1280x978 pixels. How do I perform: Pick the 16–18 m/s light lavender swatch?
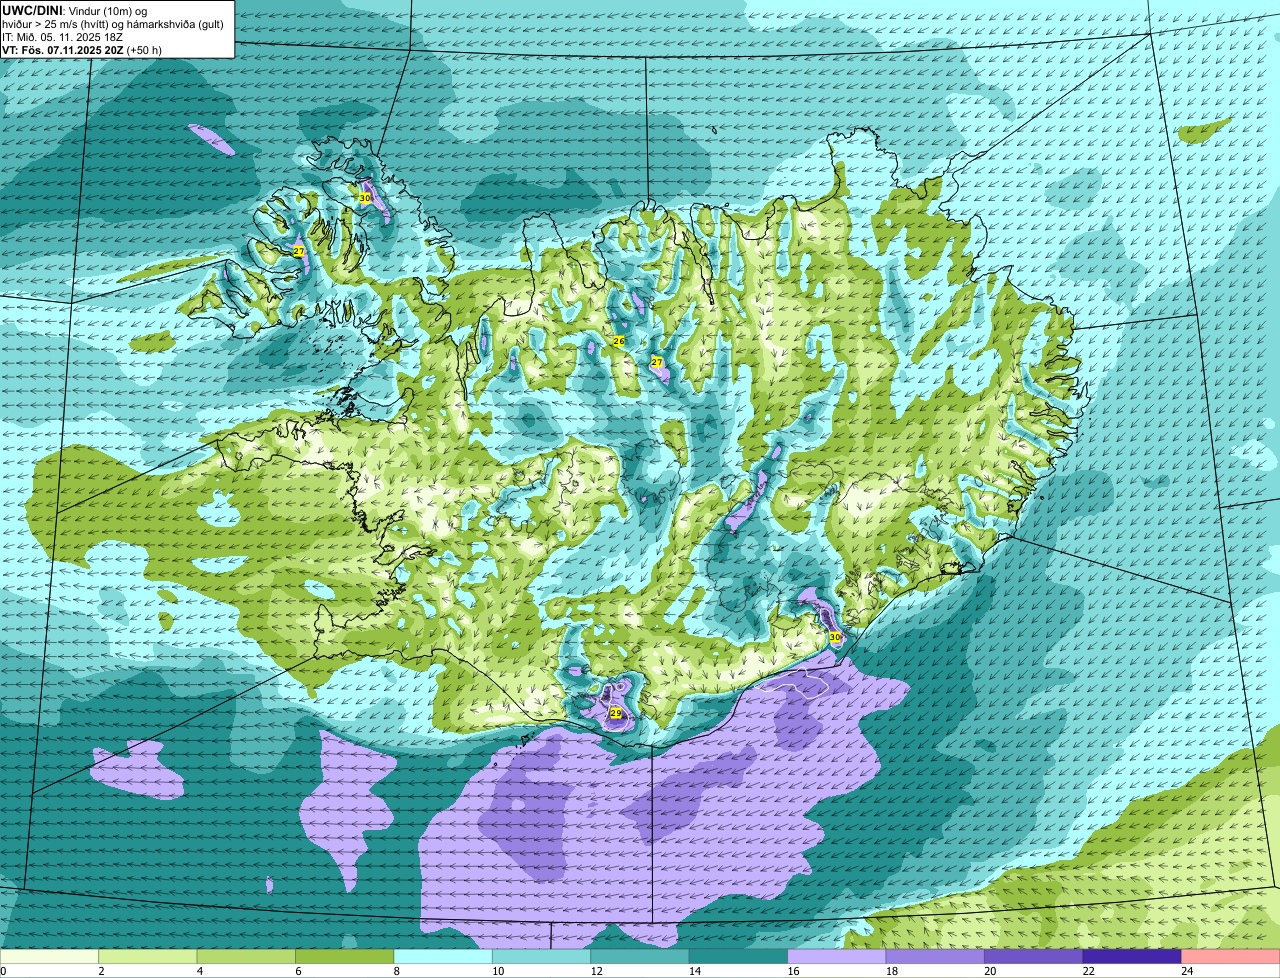coord(837,956)
